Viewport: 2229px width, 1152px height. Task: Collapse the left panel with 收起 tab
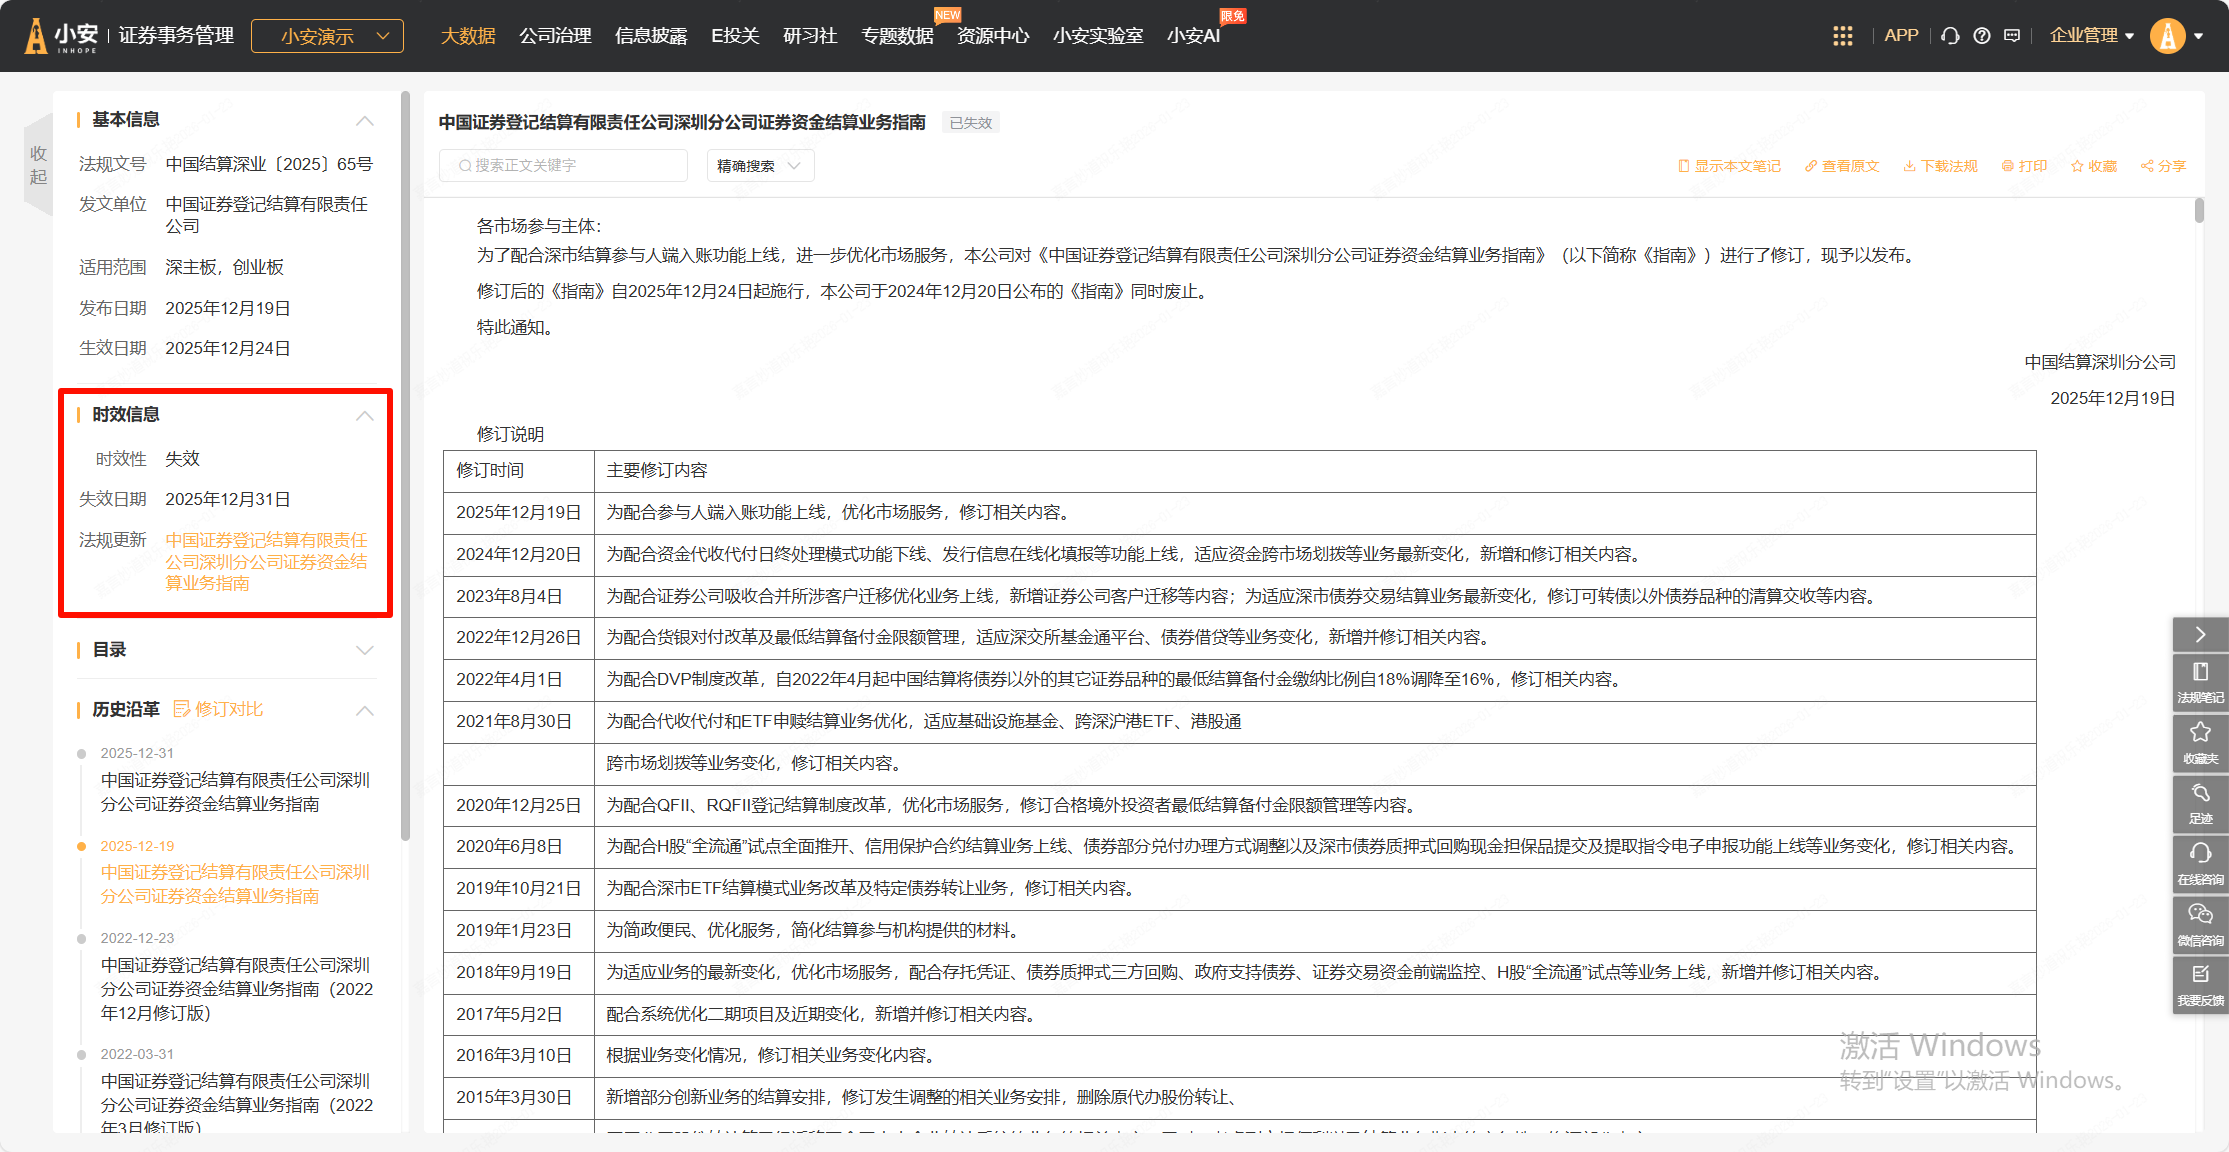coord(38,165)
